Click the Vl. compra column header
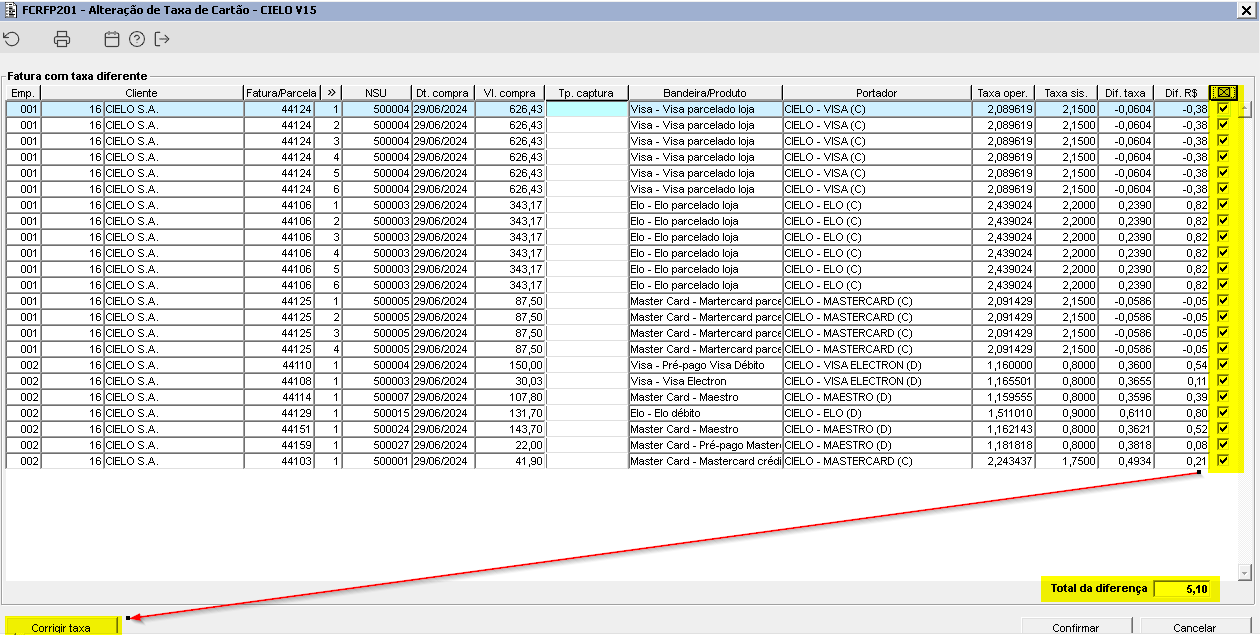The height and width of the screenshot is (635, 1260). pos(510,93)
